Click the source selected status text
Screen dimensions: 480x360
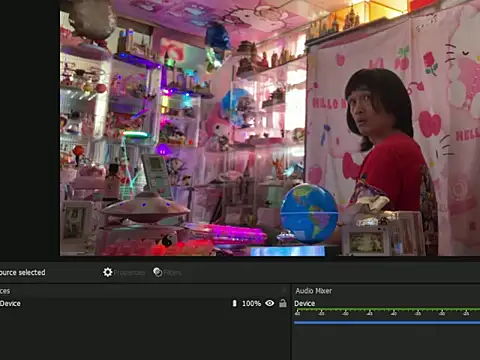[22, 273]
